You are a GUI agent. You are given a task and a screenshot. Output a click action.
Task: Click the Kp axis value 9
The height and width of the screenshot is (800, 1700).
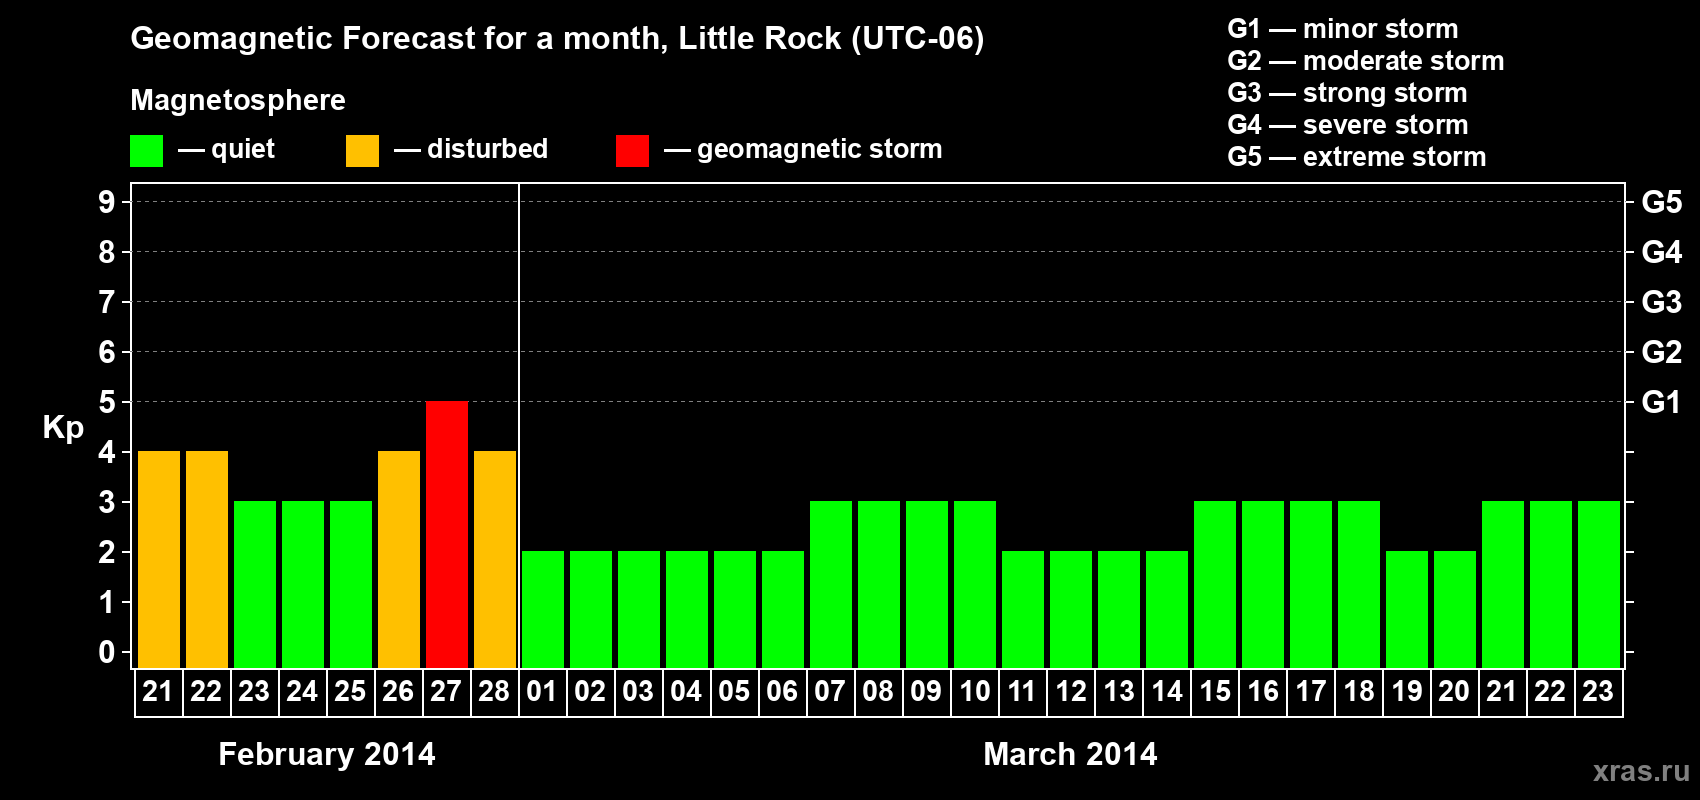pos(107,202)
